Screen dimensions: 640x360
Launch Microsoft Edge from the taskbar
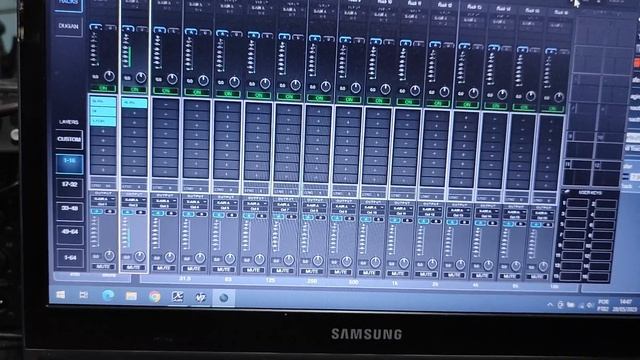point(108,296)
